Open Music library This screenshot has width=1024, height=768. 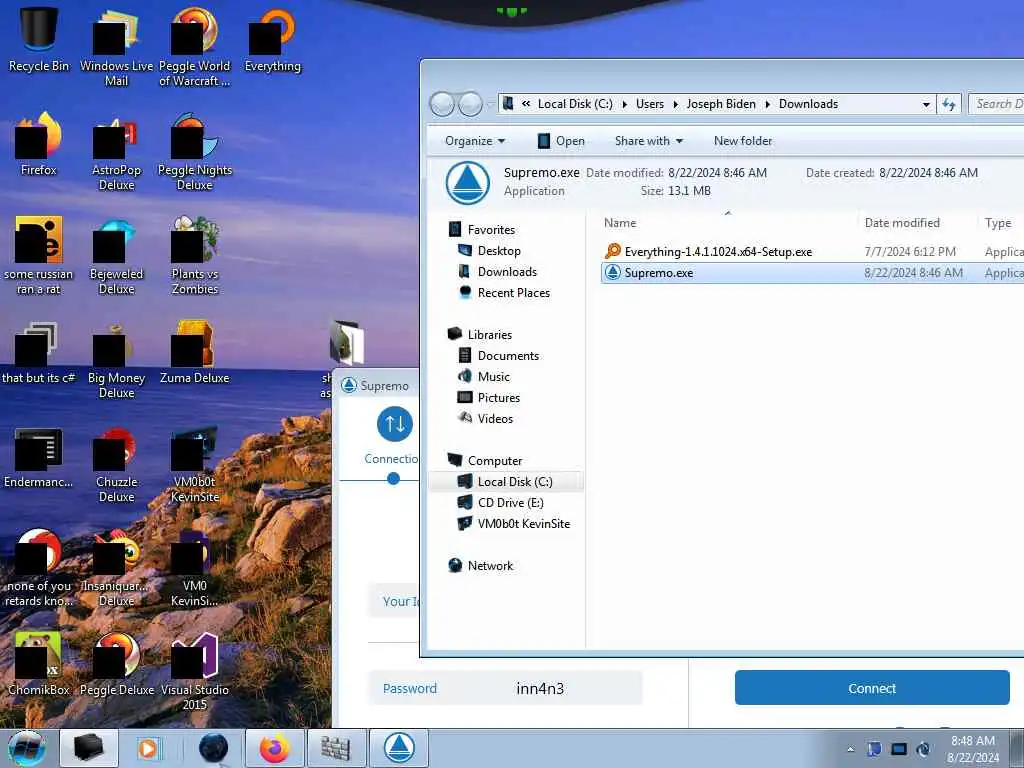(484, 376)
